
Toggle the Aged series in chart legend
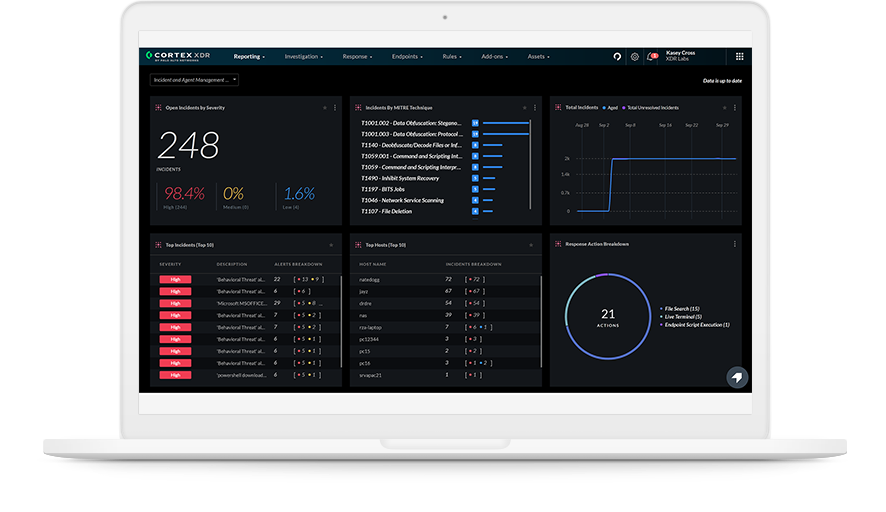pos(612,107)
